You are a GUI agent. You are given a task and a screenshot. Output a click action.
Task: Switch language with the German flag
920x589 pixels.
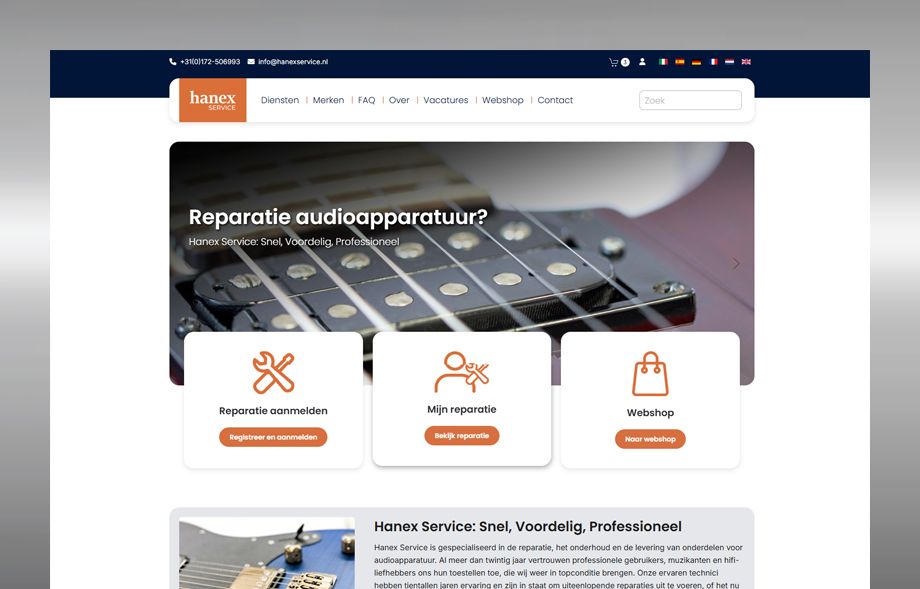tap(696, 62)
